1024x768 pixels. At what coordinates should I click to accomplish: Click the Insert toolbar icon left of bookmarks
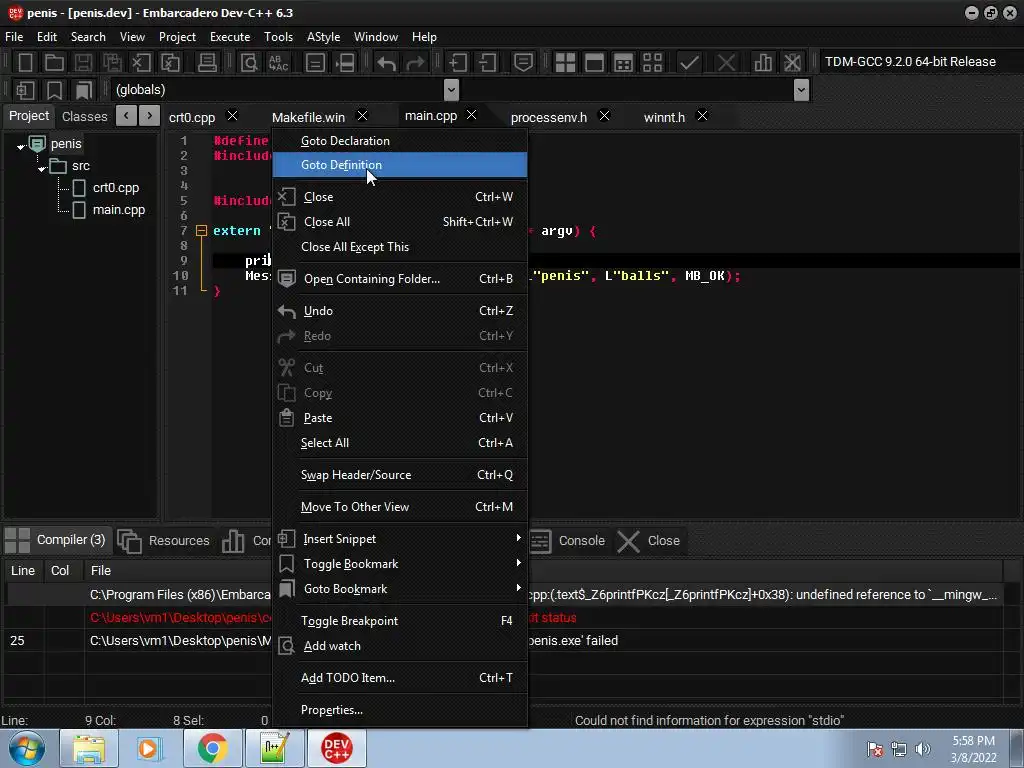coord(25,90)
